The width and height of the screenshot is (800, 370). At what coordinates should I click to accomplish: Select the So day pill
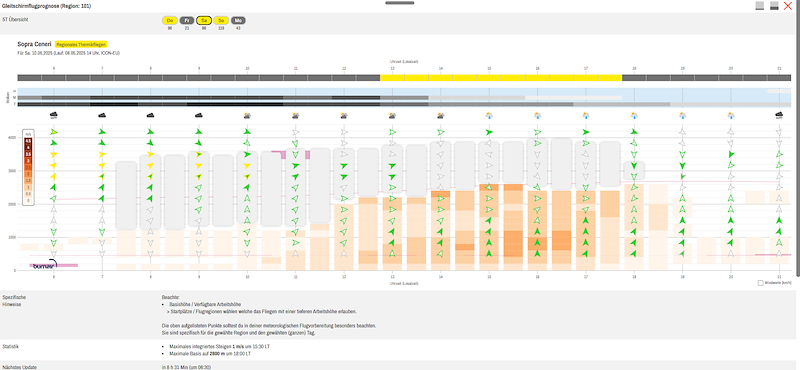point(221,20)
